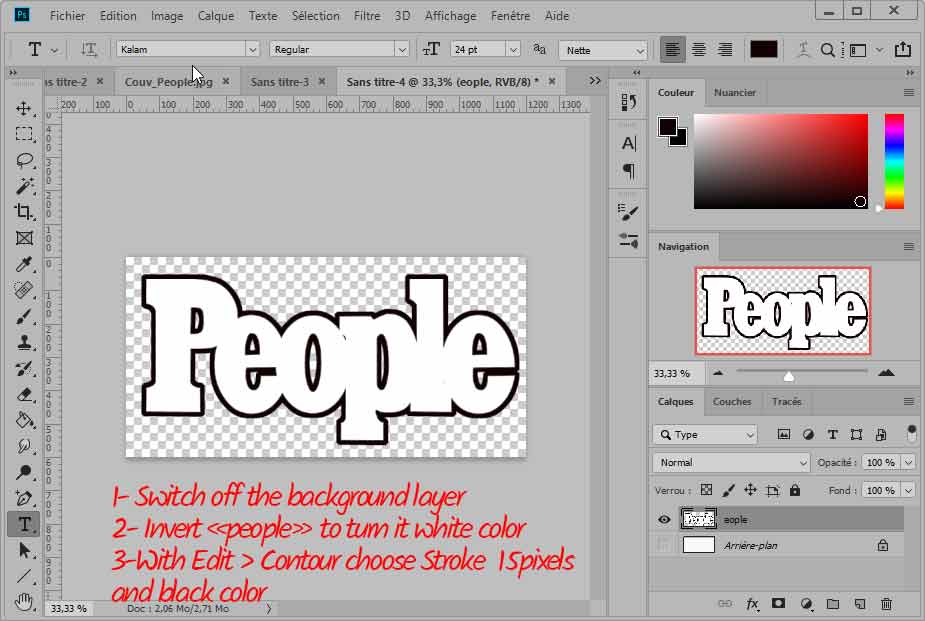Open the Character panel icon
Image resolution: width=925 pixels, height=621 pixels.
[x=628, y=143]
